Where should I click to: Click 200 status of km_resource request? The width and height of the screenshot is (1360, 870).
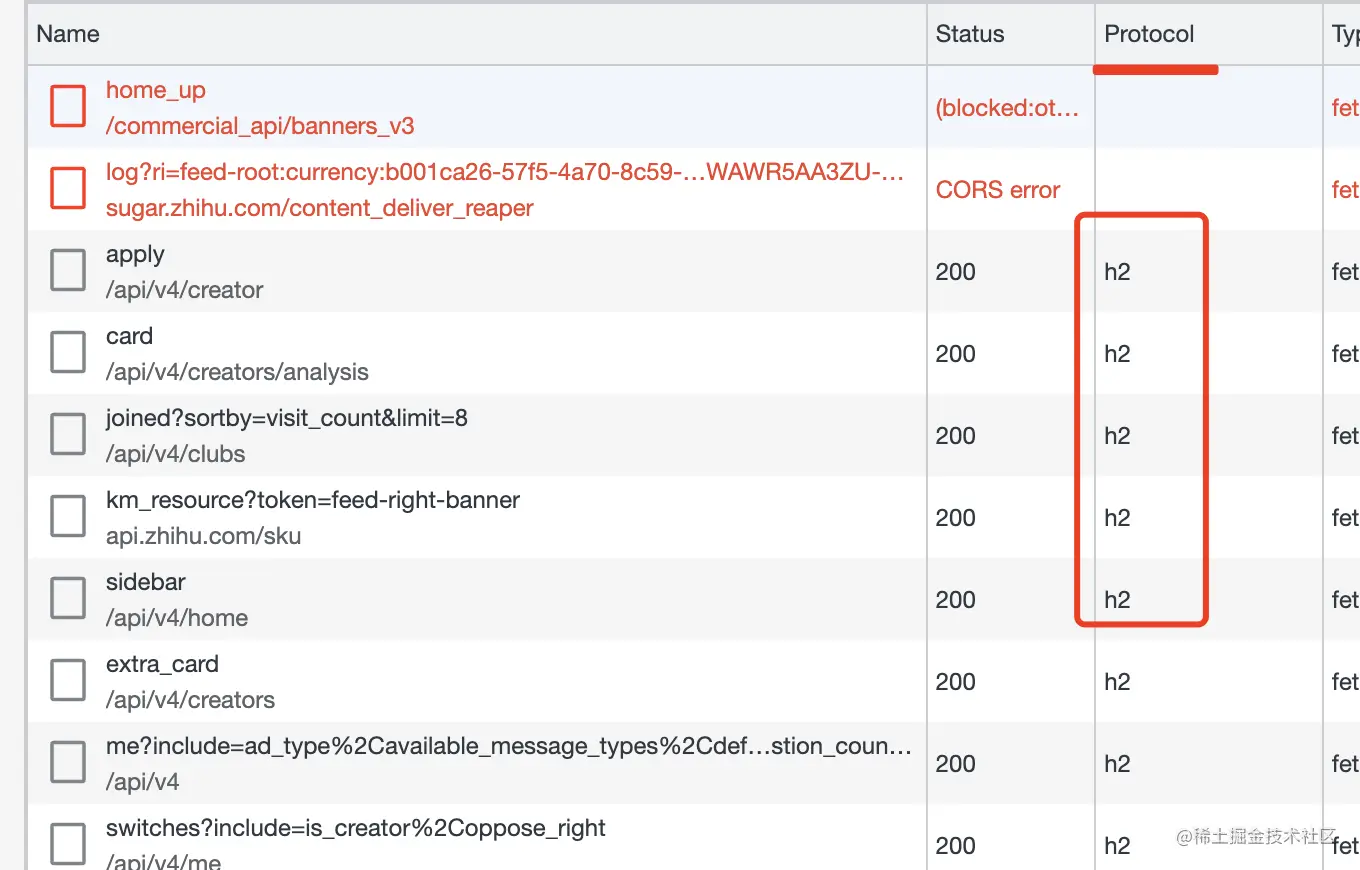pyautogui.click(x=955, y=518)
